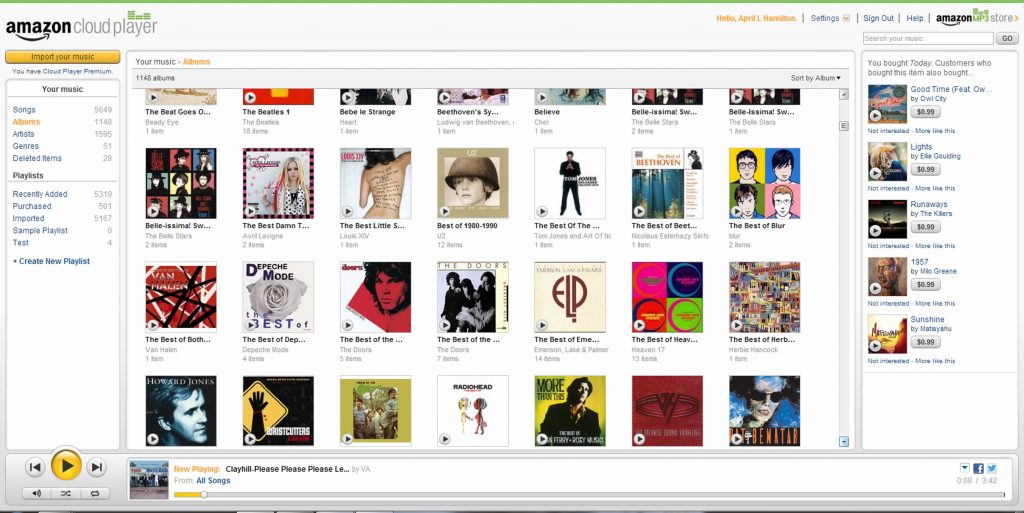The width and height of the screenshot is (1024, 513).
Task: Play the Van Halen Best of Both album
Action: point(153,325)
